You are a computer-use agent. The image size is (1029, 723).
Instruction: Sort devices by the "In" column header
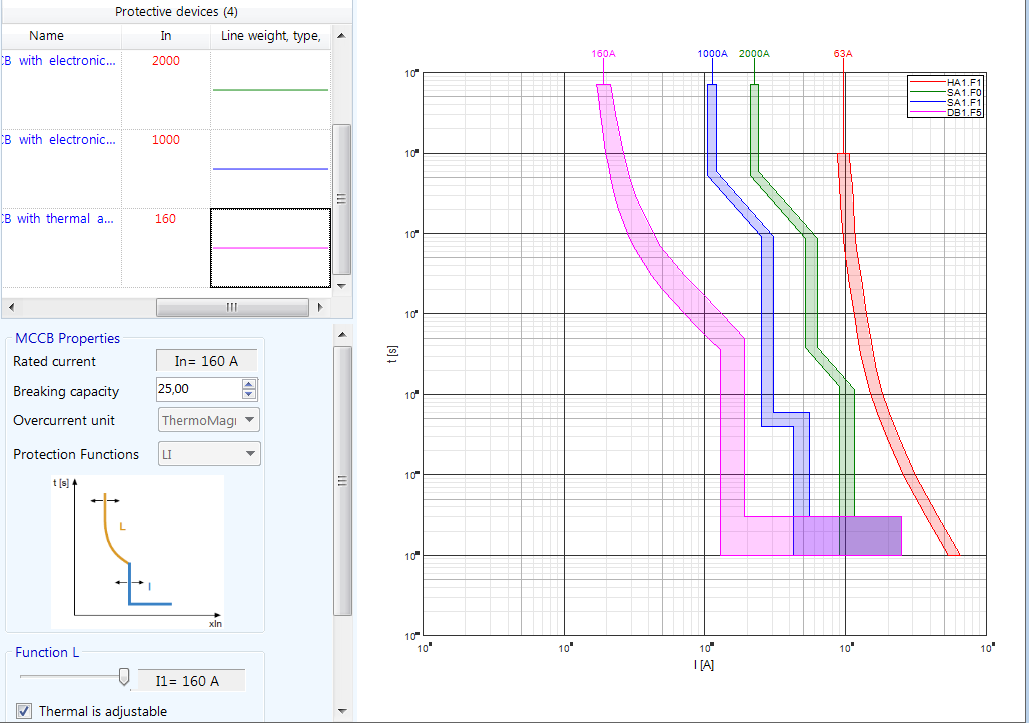pyautogui.click(x=166, y=36)
